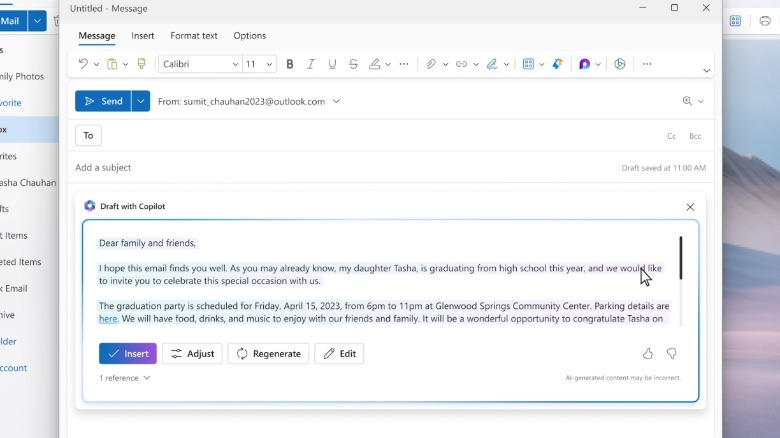Click the Insert link icon
This screenshot has height=438, width=780.
462,64
